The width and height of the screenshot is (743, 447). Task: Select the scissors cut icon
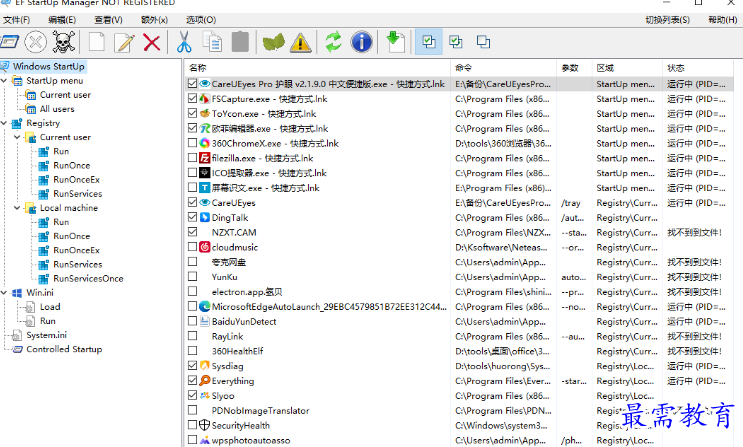click(x=184, y=42)
